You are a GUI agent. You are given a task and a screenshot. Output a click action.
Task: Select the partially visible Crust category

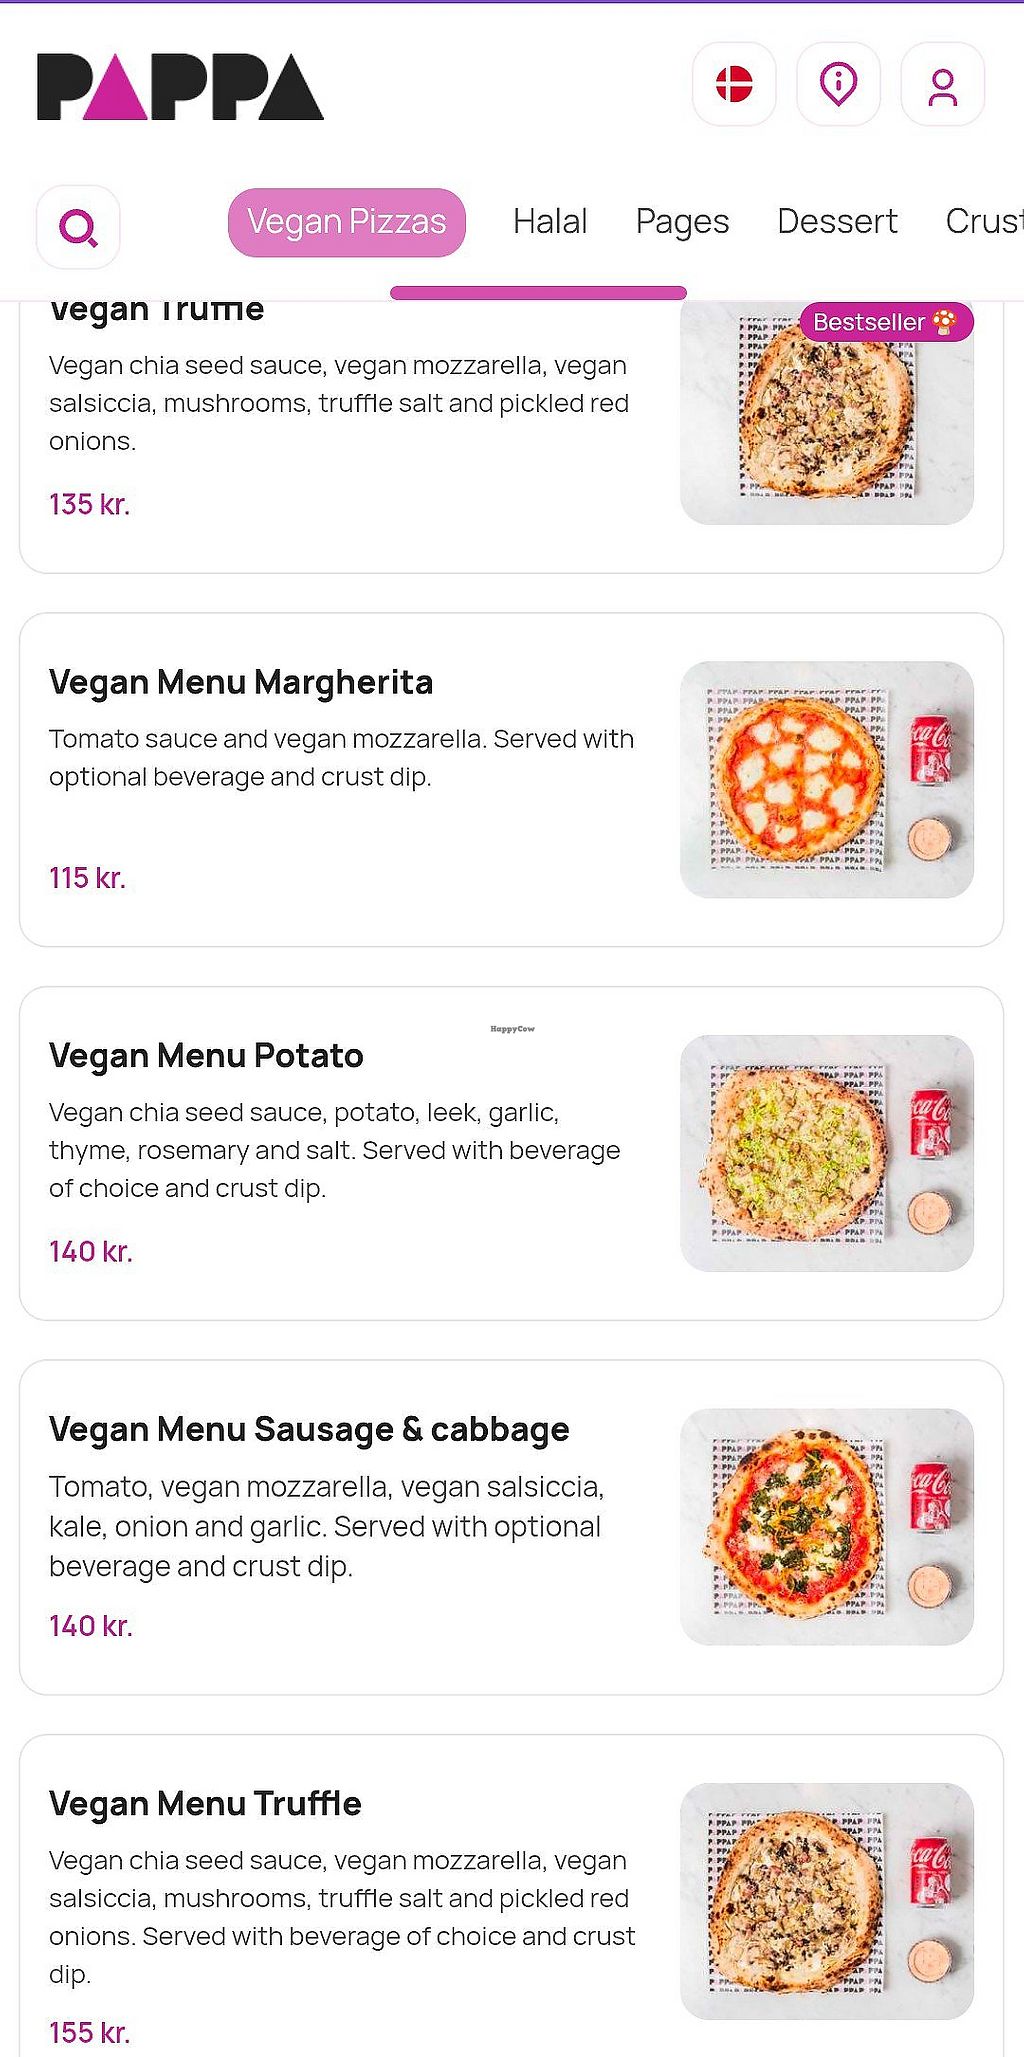(x=984, y=222)
